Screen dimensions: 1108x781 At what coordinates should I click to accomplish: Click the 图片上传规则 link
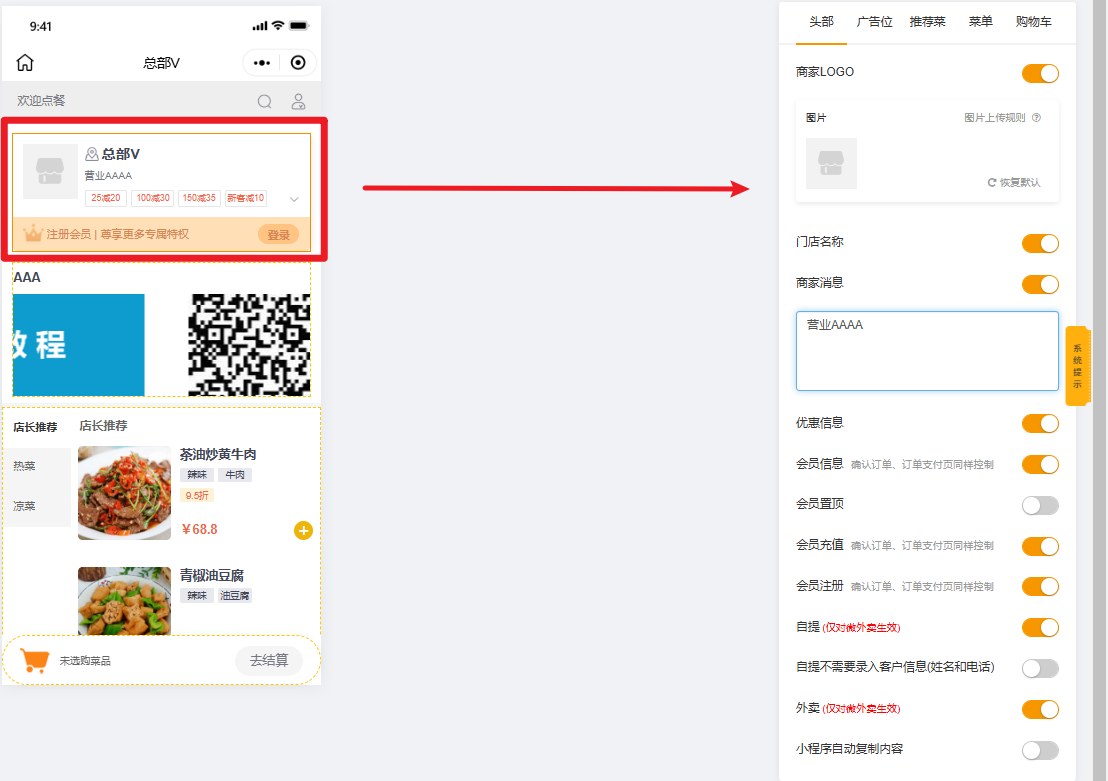click(994, 117)
